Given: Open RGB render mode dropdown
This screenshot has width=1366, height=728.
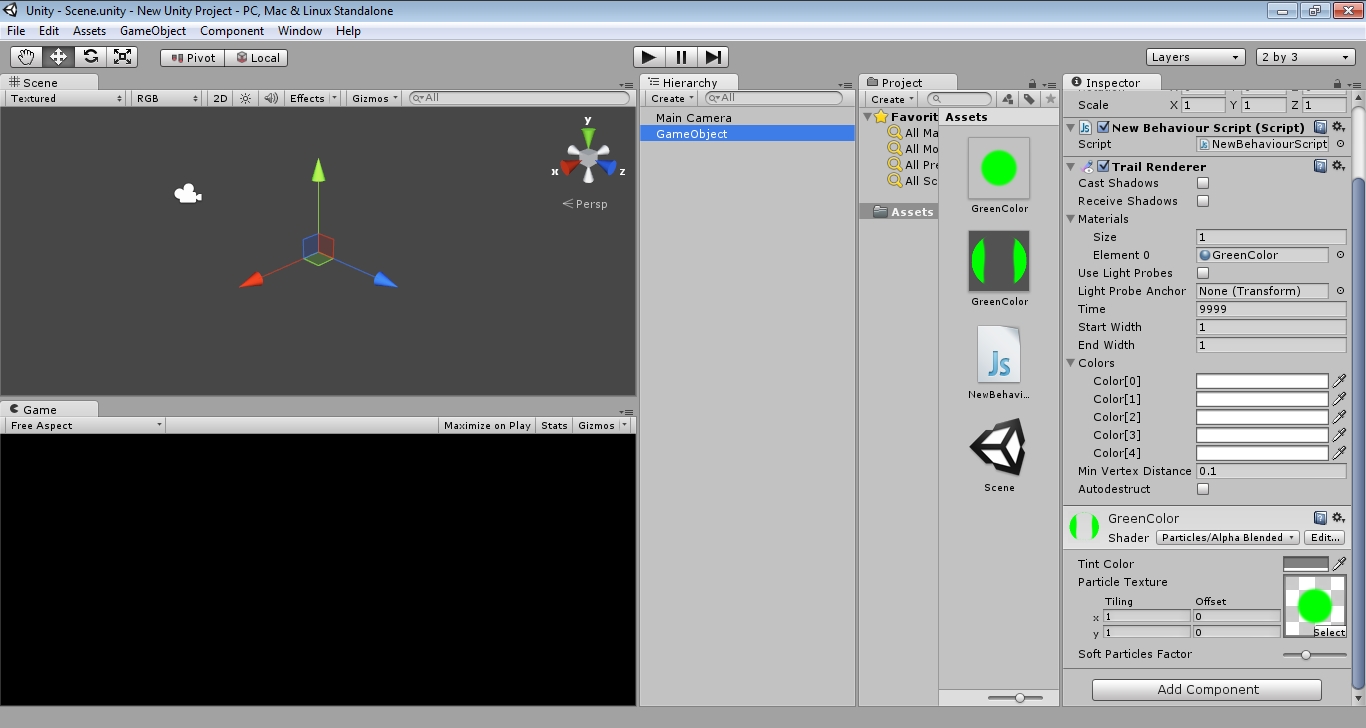Looking at the screenshot, I should coord(167,98).
